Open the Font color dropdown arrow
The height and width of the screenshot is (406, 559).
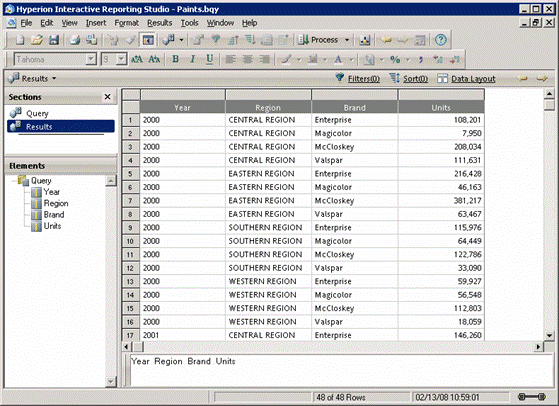click(351, 60)
